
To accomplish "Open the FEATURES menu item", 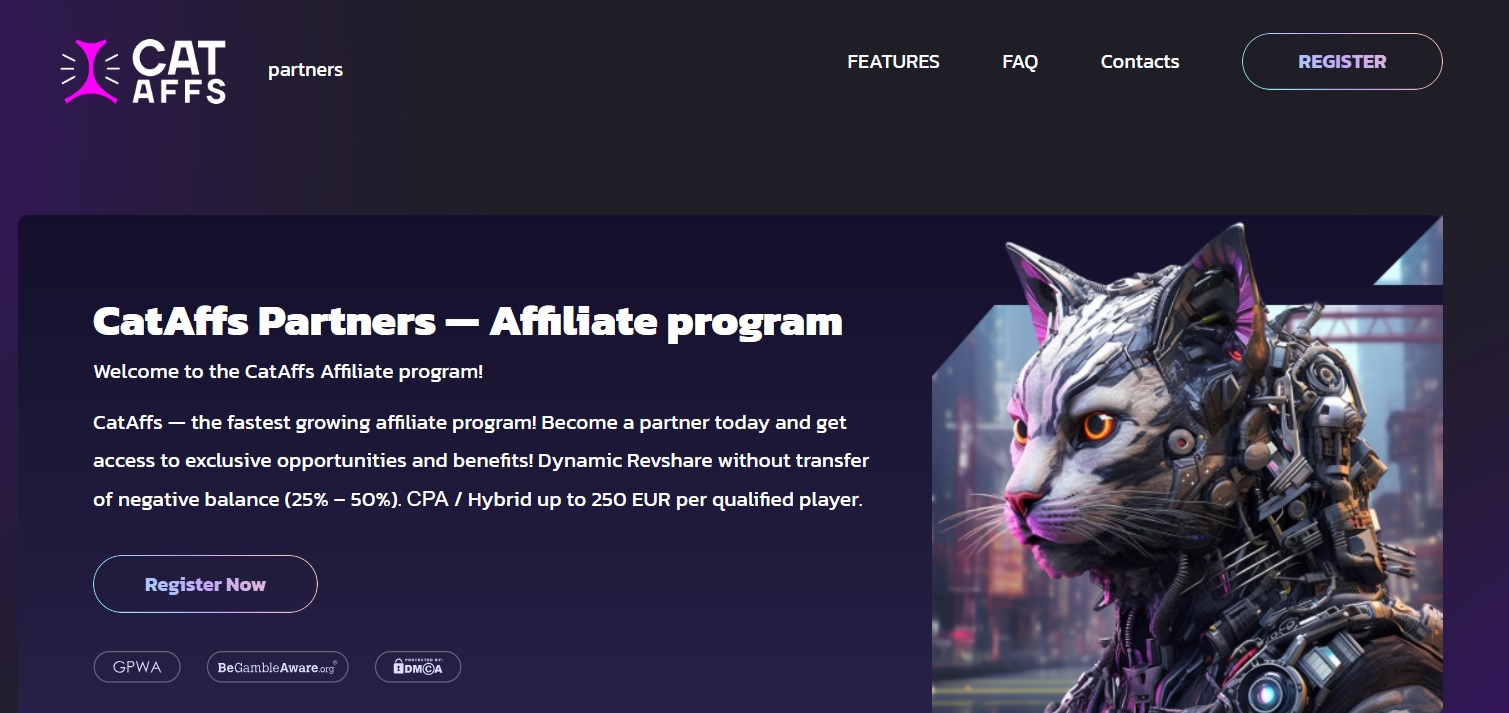I will point(893,62).
